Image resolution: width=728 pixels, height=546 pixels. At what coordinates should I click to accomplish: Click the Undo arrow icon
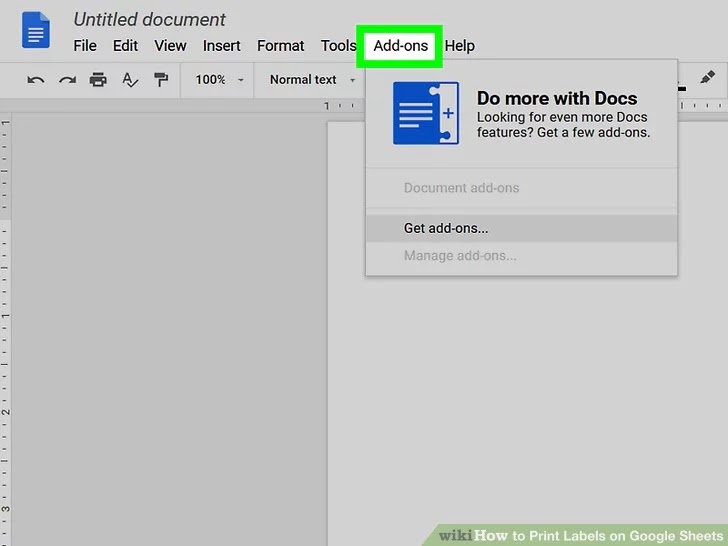tap(36, 80)
